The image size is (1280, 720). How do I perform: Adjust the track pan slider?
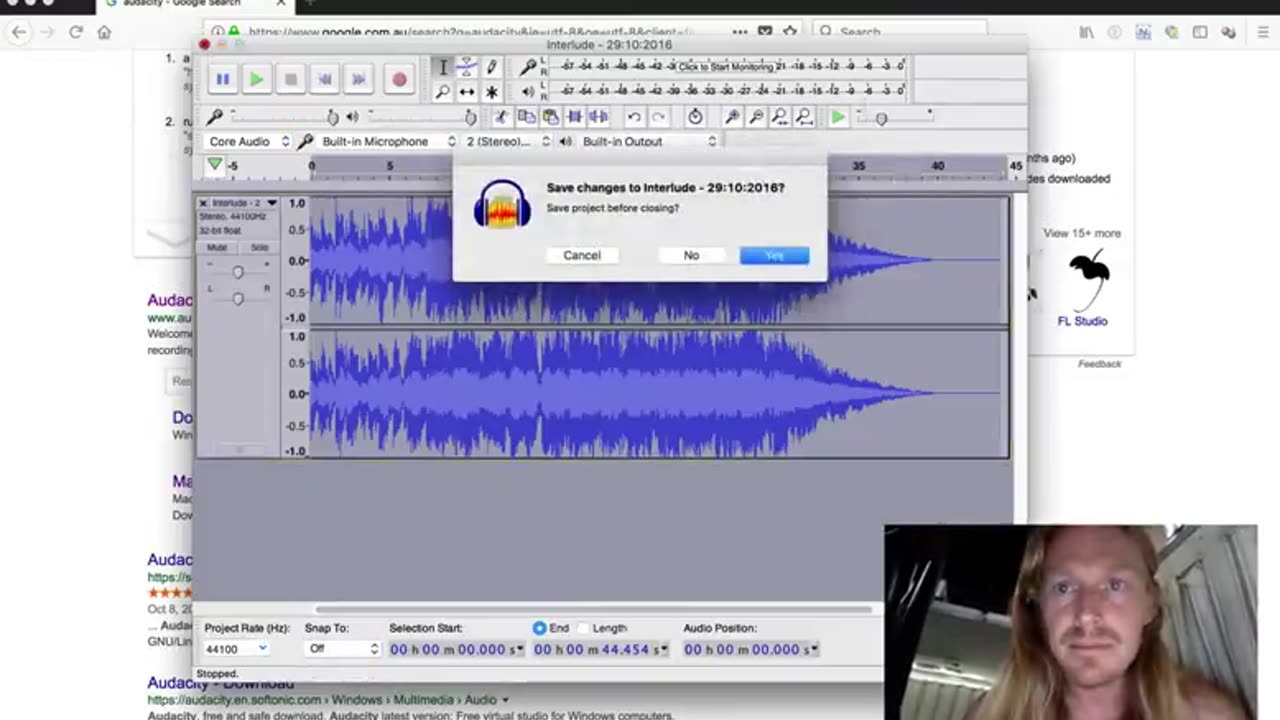(x=238, y=298)
